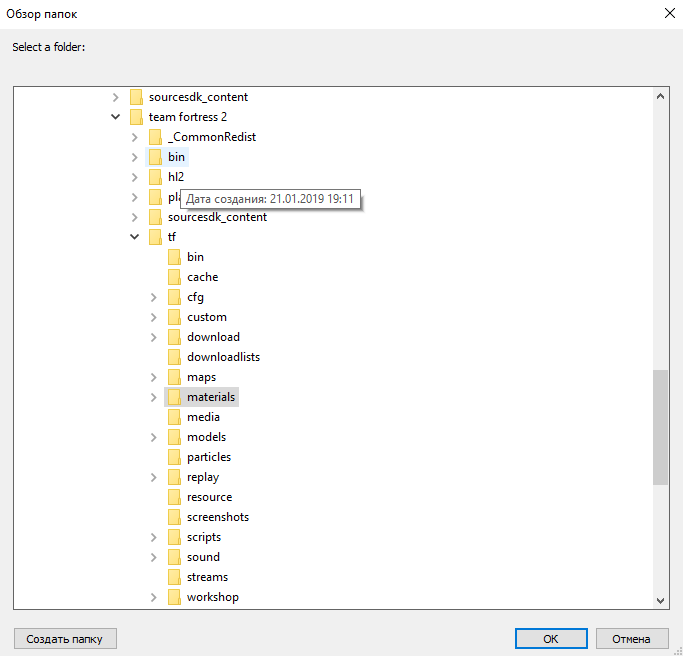Expand the cfg folder chevron

pyautogui.click(x=154, y=297)
